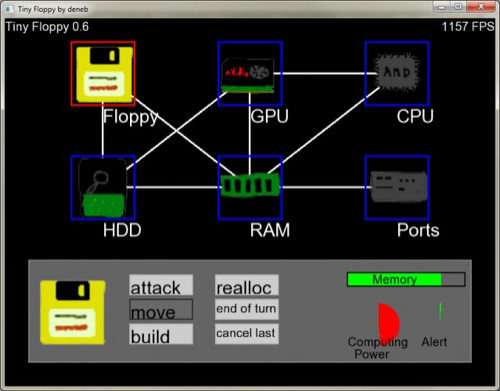Close the Tiny Floppy window
500x391 pixels.
[481, 7]
